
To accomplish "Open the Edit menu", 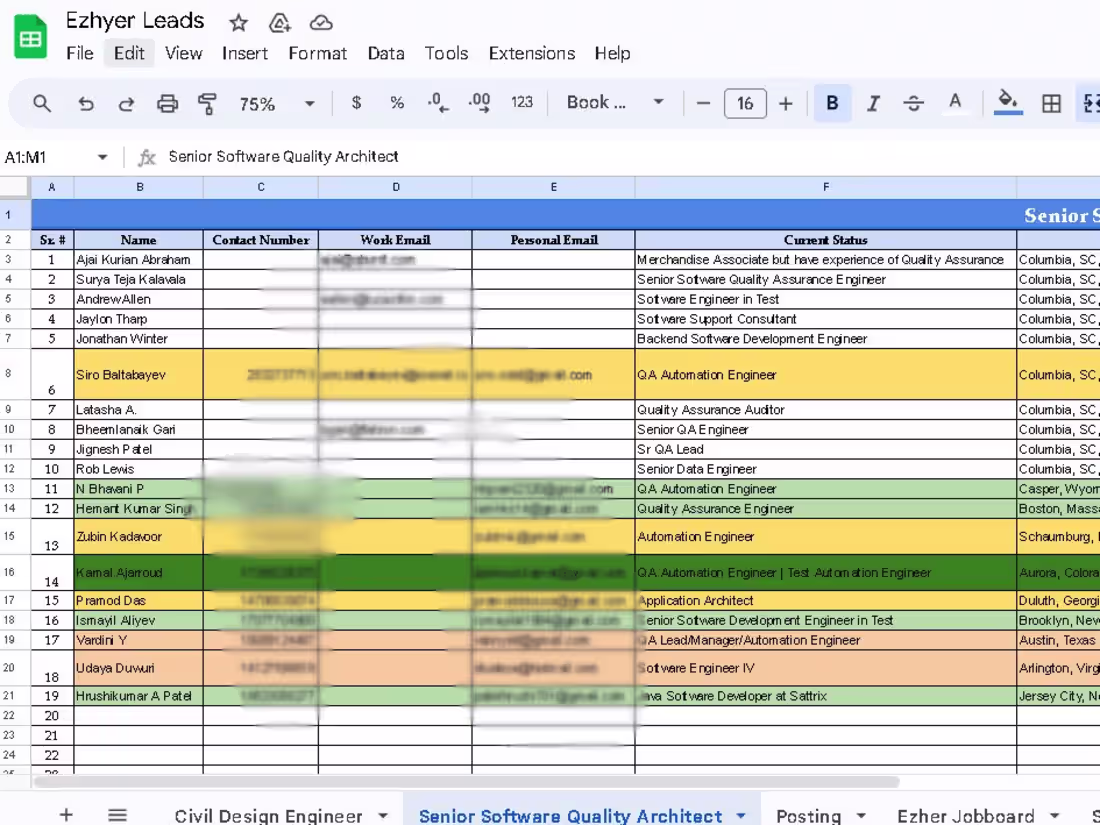I will [x=129, y=53].
